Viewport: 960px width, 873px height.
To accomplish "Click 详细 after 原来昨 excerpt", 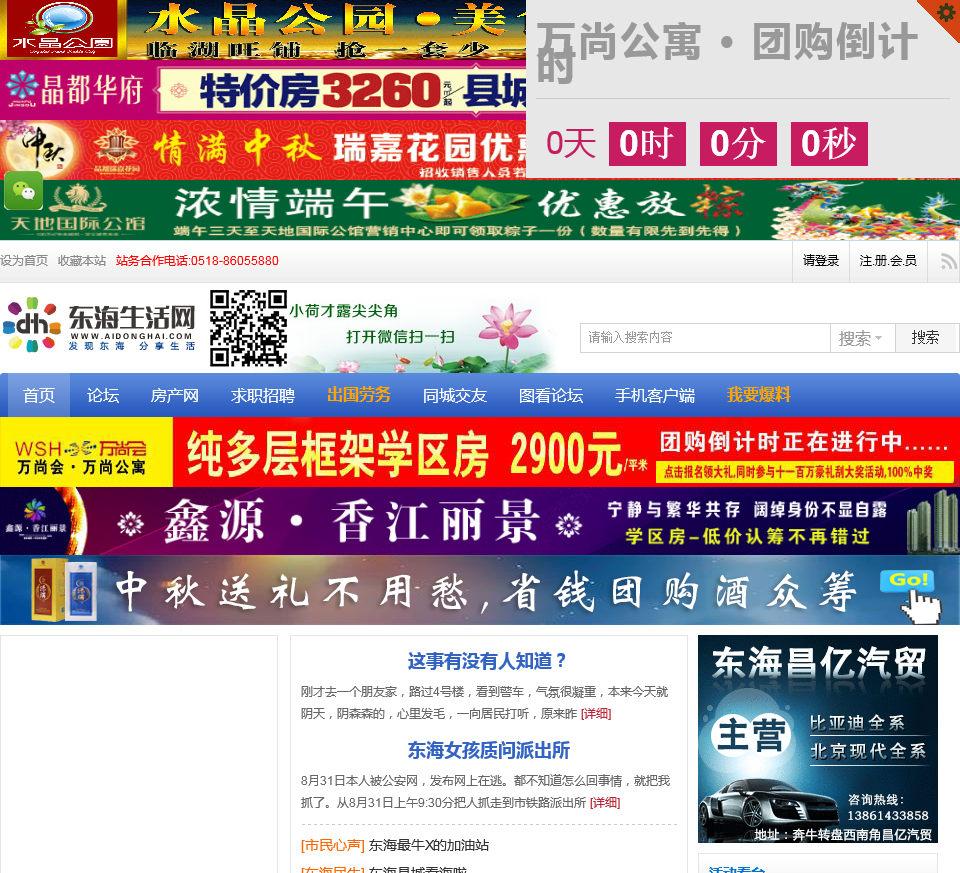I will (x=596, y=714).
